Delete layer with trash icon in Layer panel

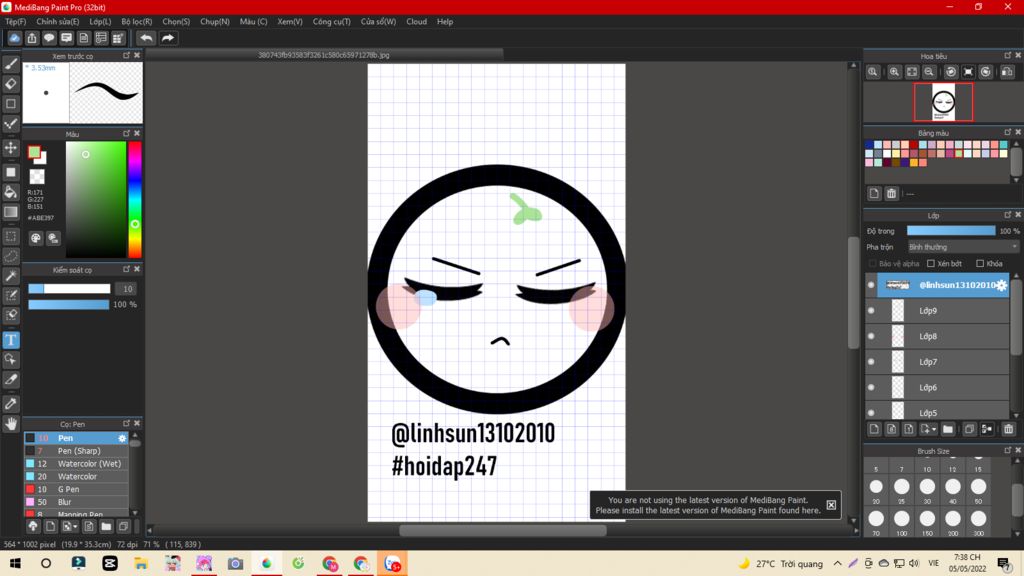(x=1008, y=429)
